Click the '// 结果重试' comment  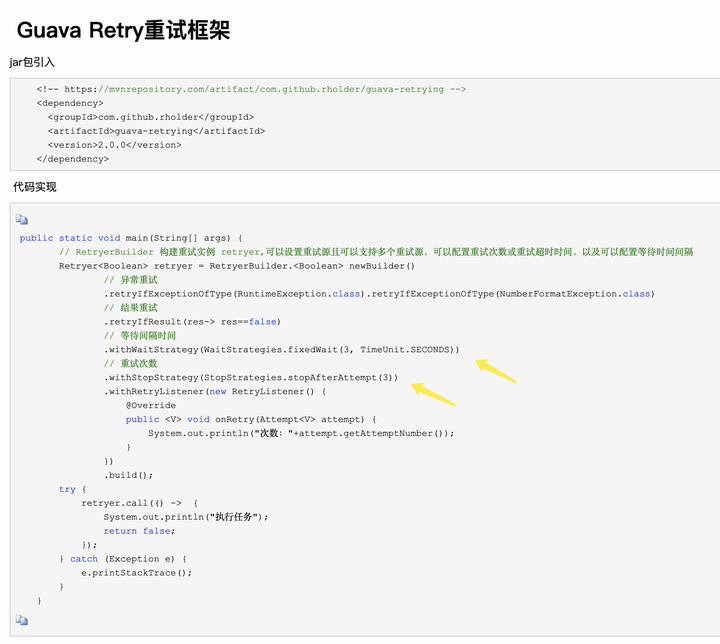click(x=130, y=308)
